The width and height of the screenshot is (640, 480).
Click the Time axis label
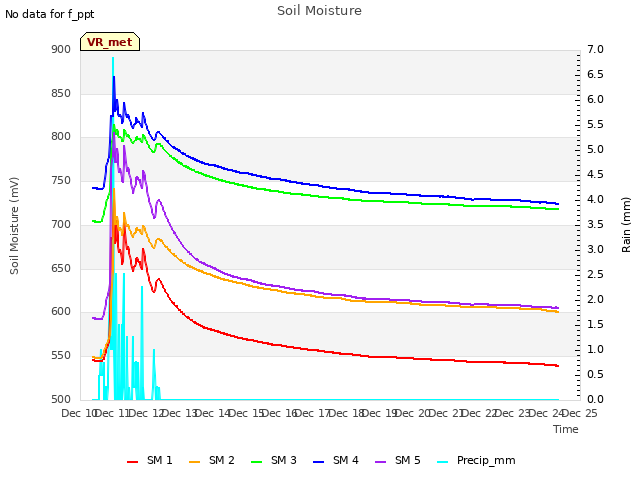point(566,429)
